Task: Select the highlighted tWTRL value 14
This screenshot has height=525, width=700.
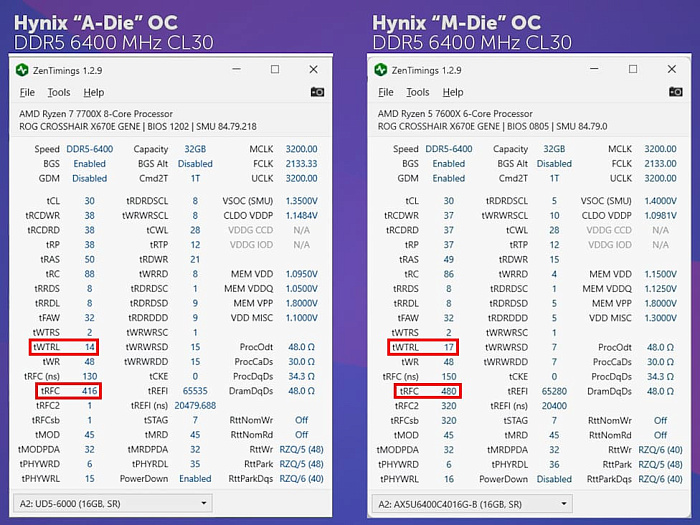Action: coord(89,347)
